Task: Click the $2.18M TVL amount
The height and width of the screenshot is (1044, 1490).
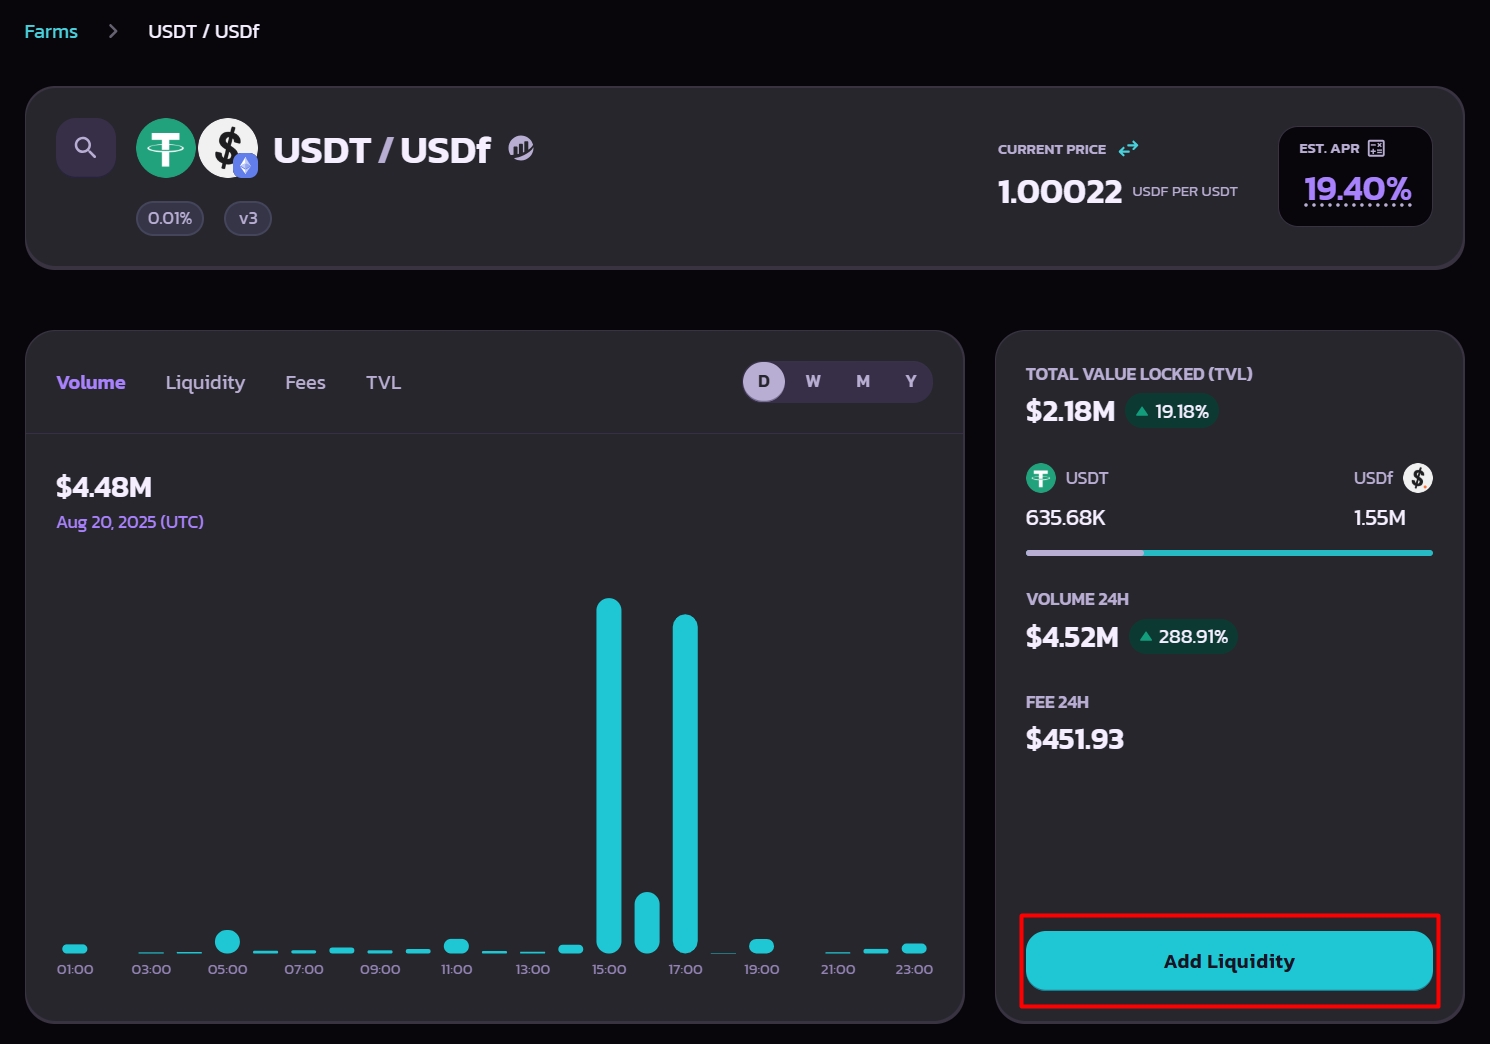Action: click(x=1070, y=411)
